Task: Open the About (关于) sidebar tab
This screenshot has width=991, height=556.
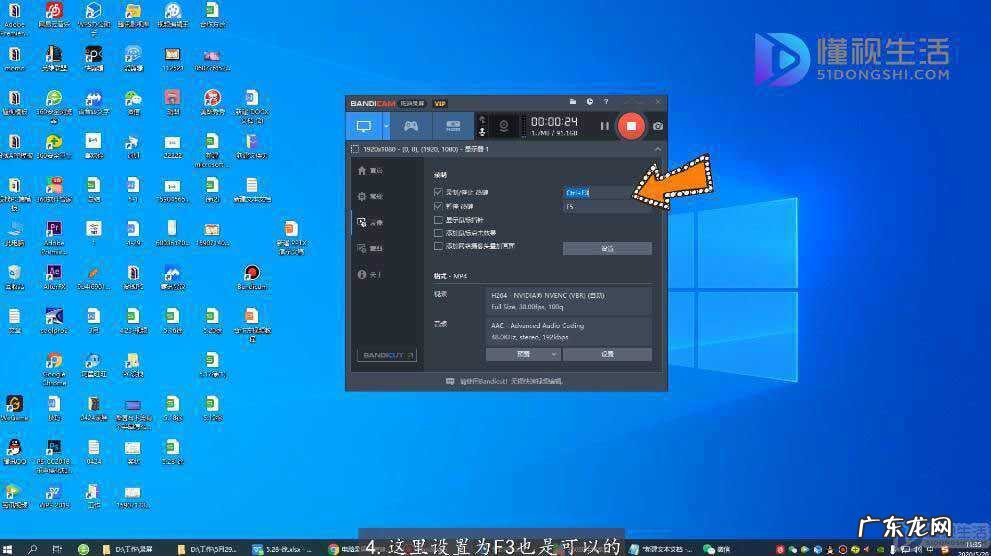Action: pyautogui.click(x=370, y=274)
